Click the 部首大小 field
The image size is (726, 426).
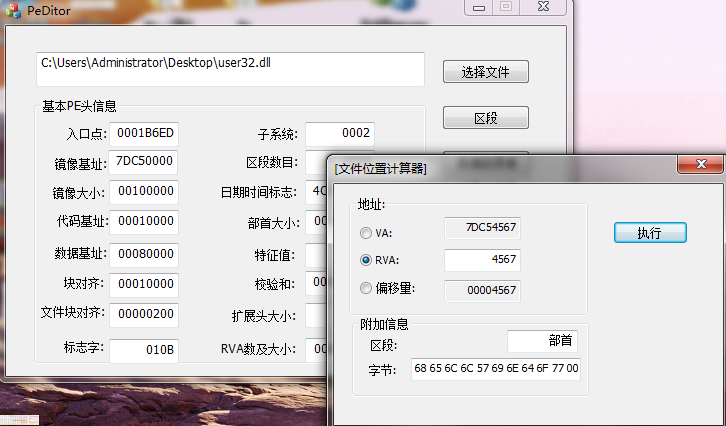pyautogui.click(x=317, y=222)
